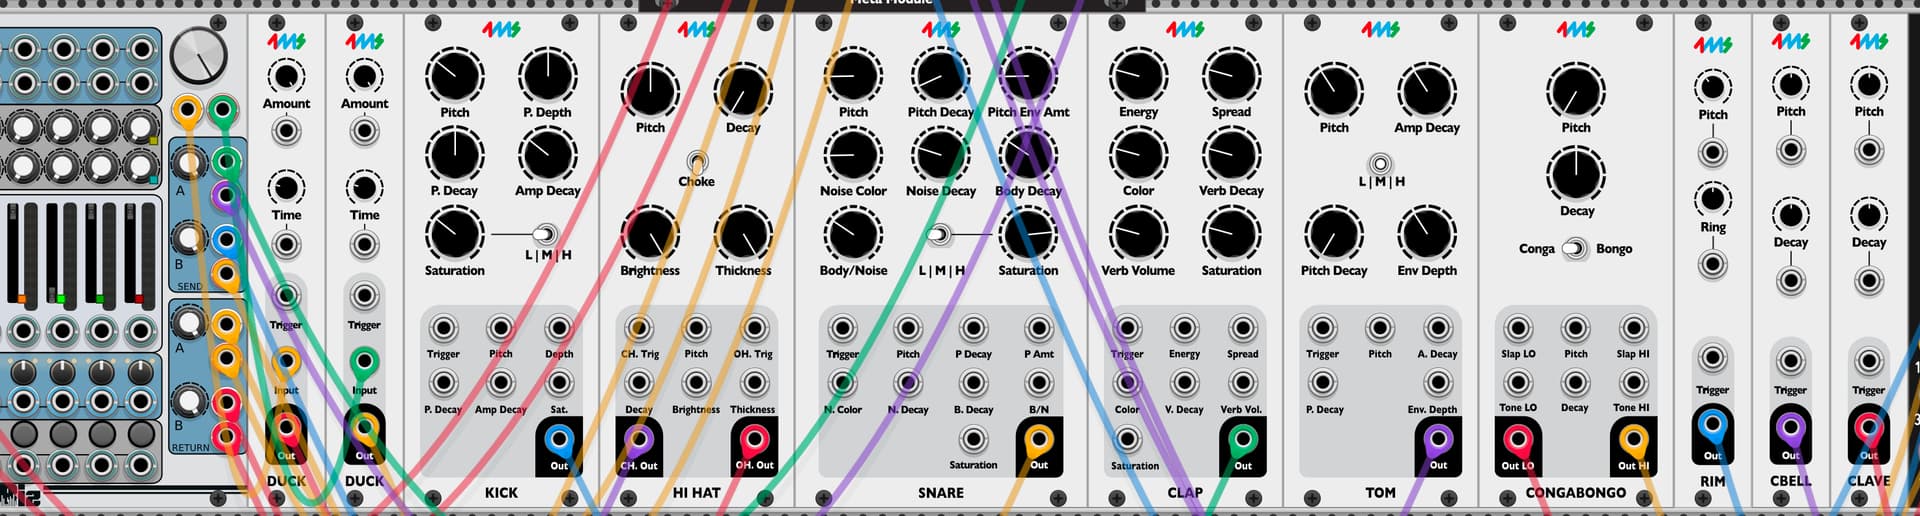
Task: Click the HI HAT Brightness knob
Action: click(x=650, y=234)
